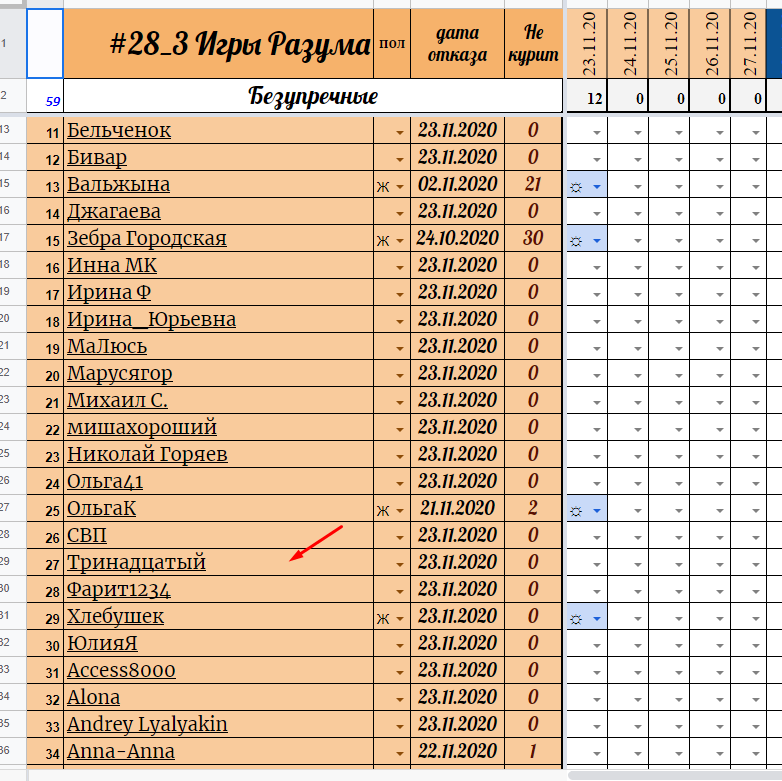
Task: Select the 23.11.20 date column header
Action: pos(586,43)
